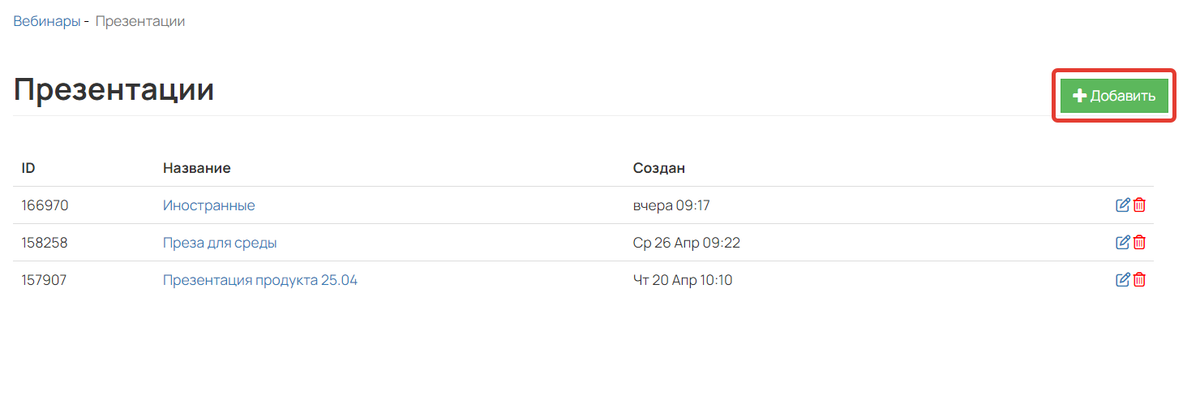Click the Название column header
This screenshot has width=1200, height=414.
pos(197,167)
